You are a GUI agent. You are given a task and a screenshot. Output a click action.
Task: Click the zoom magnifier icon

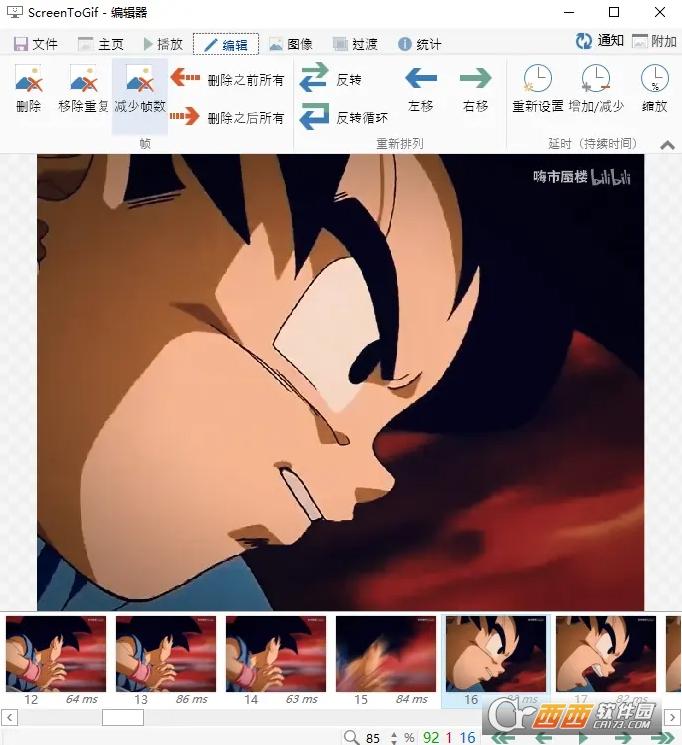coord(351,737)
